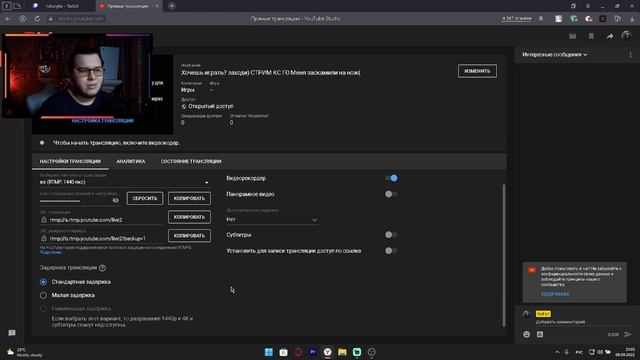This screenshot has height=360, width=640.
Task: Click the microphone icon in system tray
Action: 567,352
